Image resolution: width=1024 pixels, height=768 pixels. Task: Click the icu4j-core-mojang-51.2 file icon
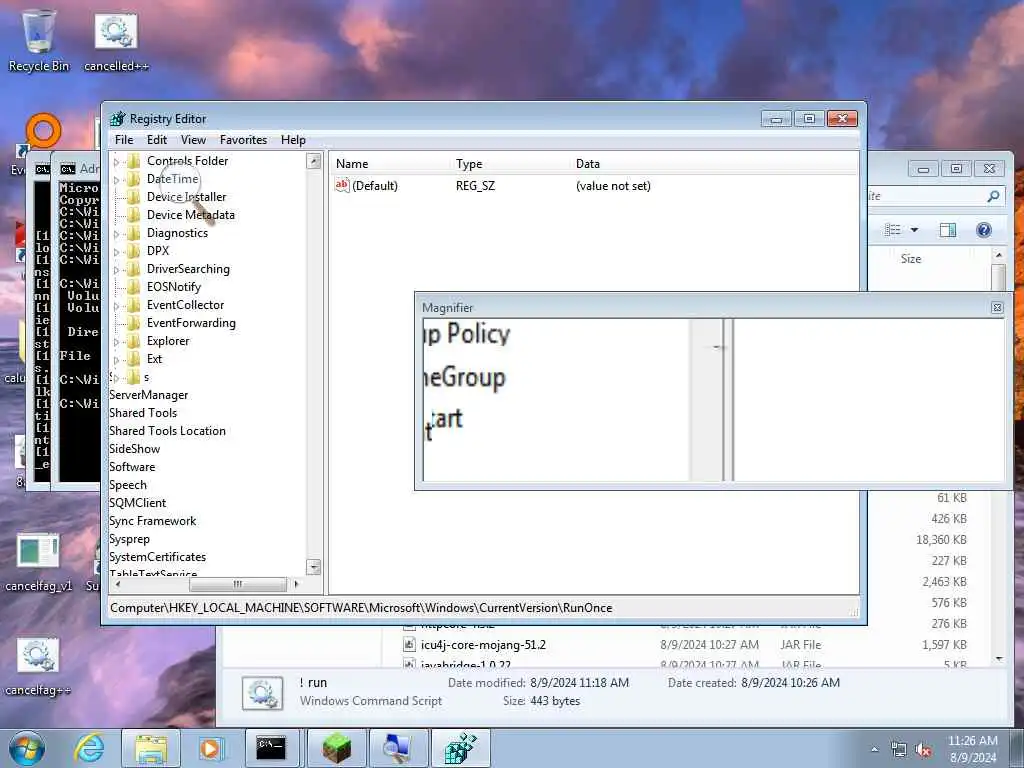pos(409,645)
